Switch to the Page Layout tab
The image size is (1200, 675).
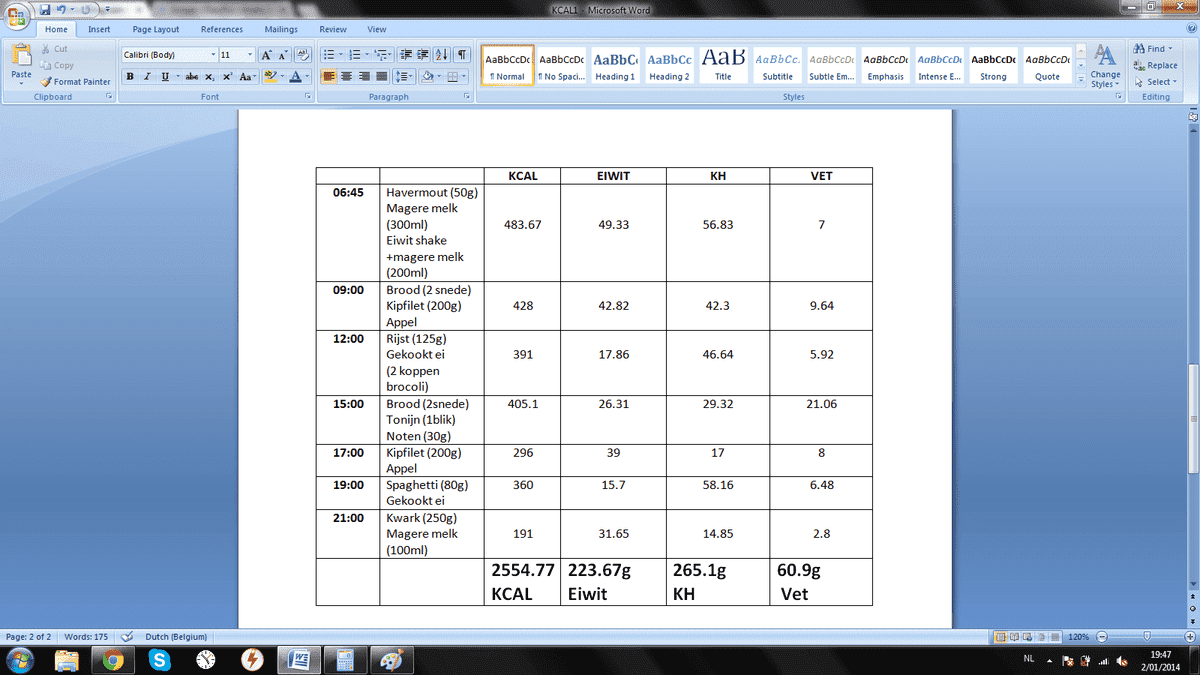pos(156,30)
